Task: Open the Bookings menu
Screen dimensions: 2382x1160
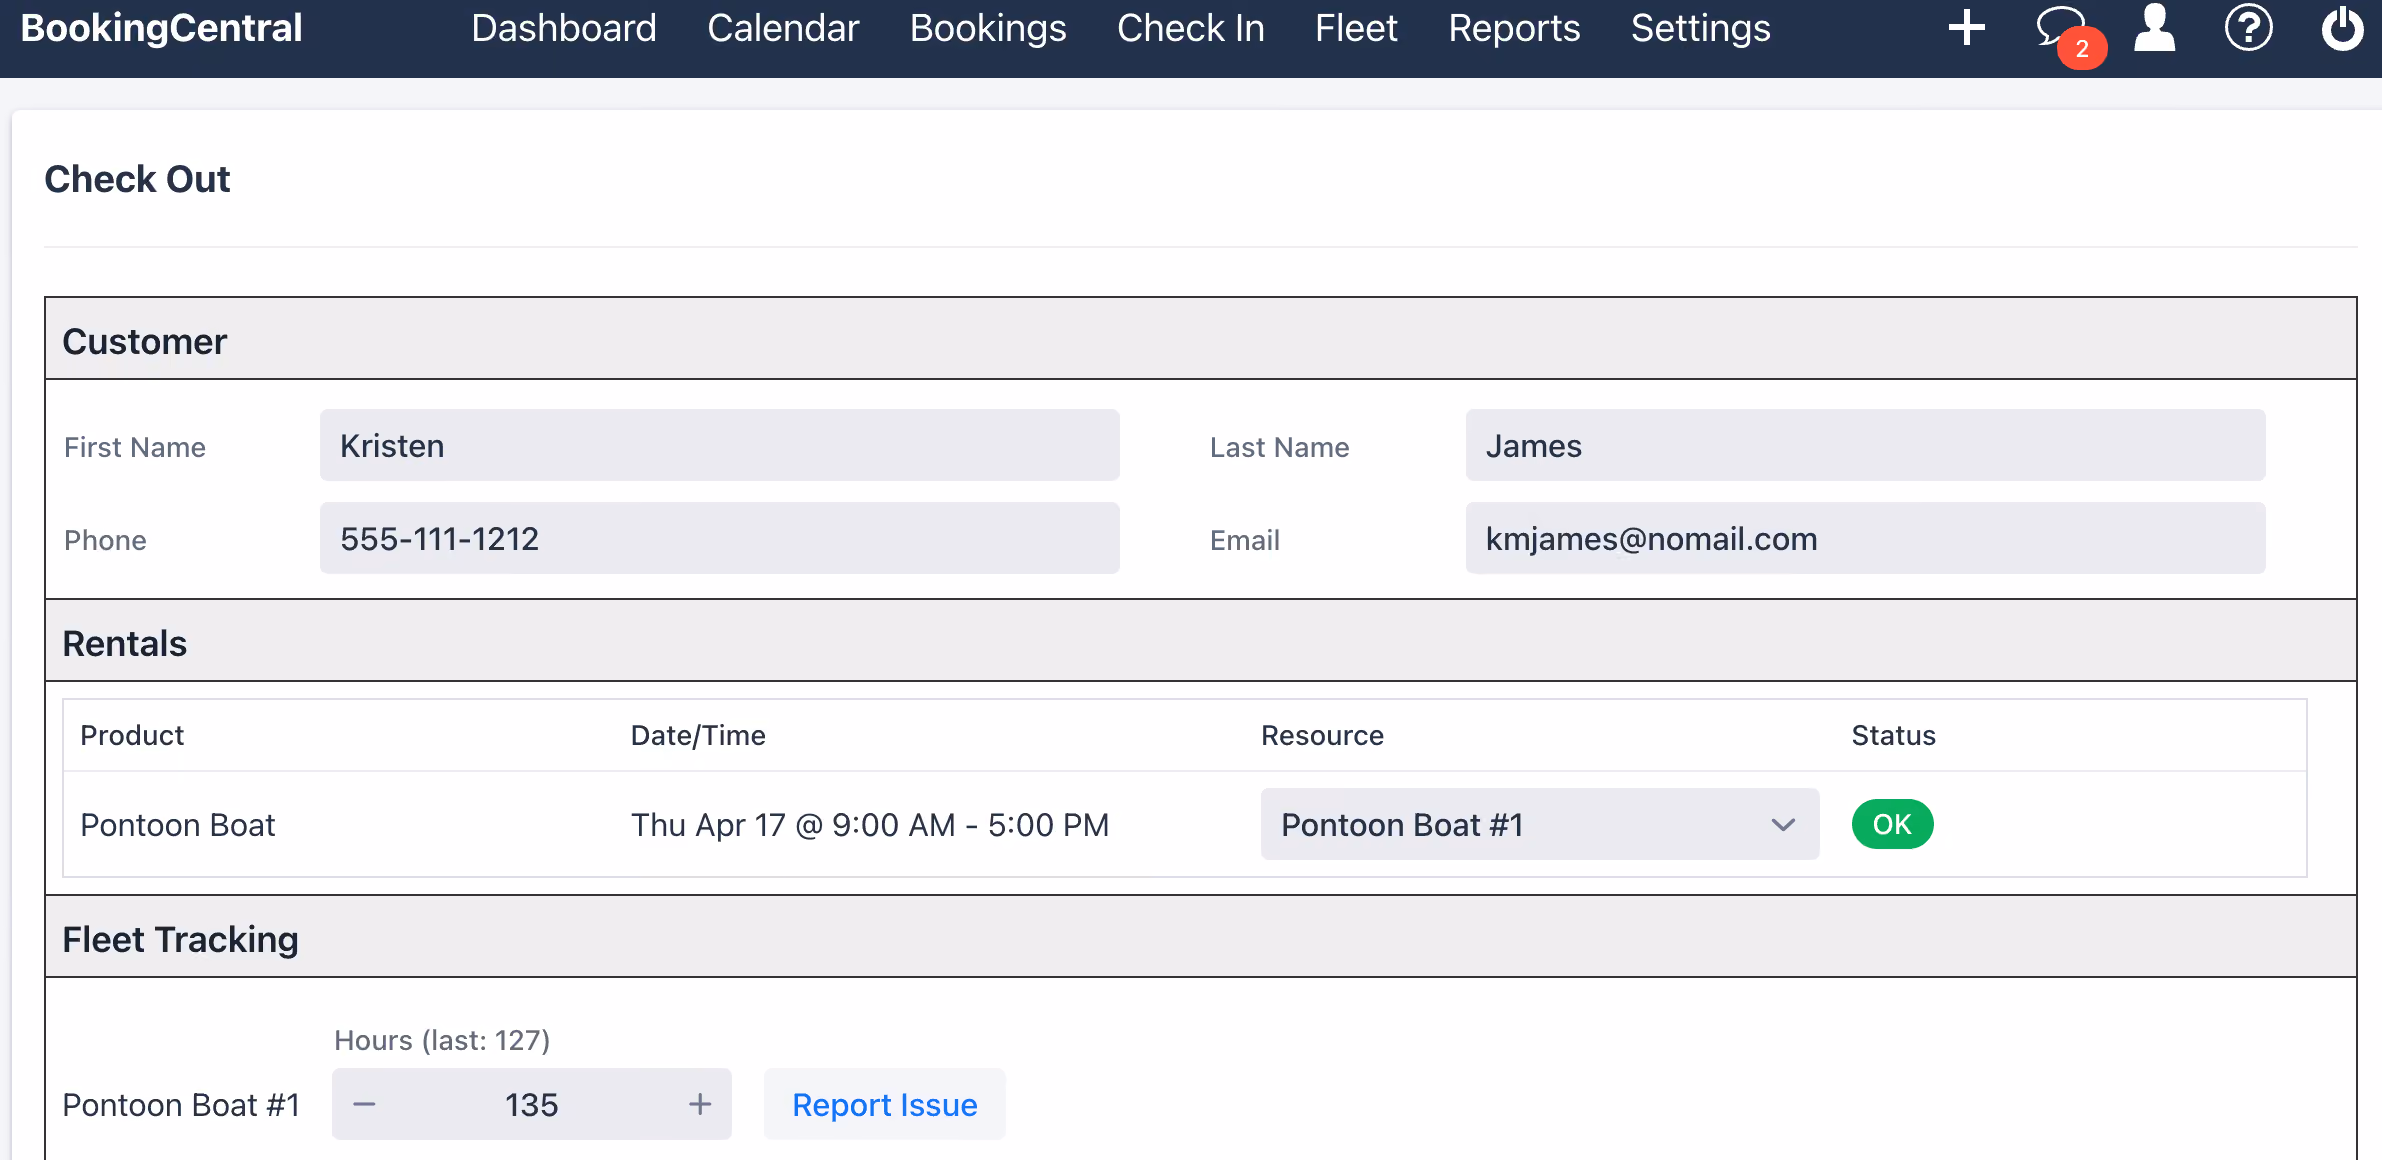Action: [988, 28]
